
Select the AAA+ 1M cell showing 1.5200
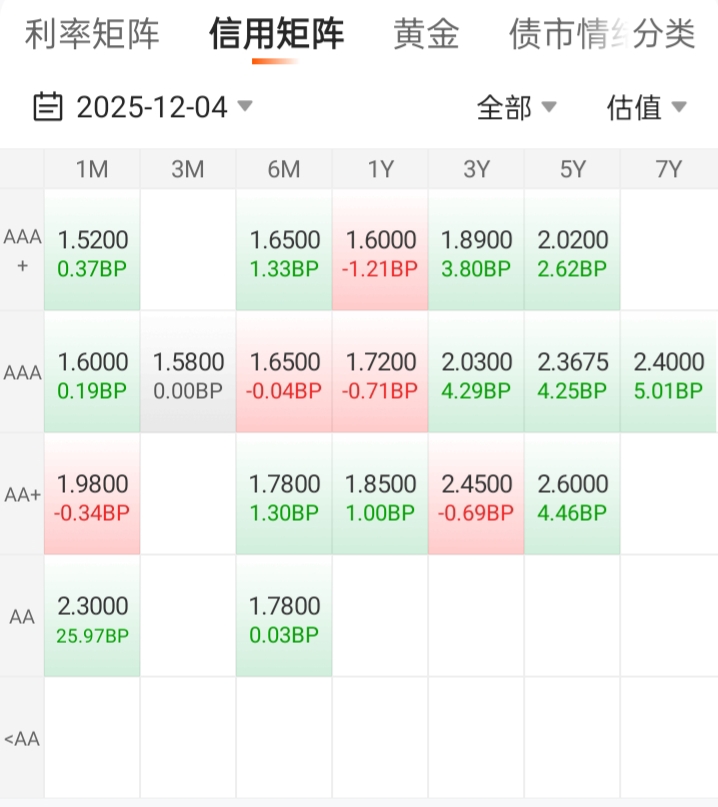coord(92,252)
